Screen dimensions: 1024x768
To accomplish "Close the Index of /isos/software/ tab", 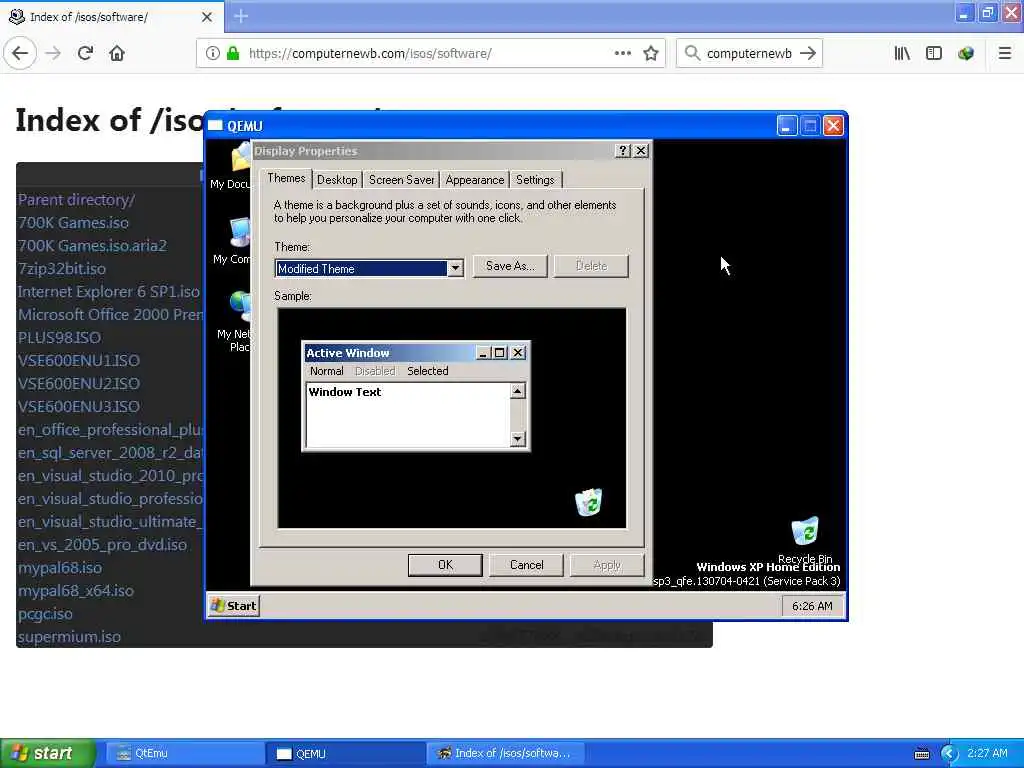I will pyautogui.click(x=206, y=17).
